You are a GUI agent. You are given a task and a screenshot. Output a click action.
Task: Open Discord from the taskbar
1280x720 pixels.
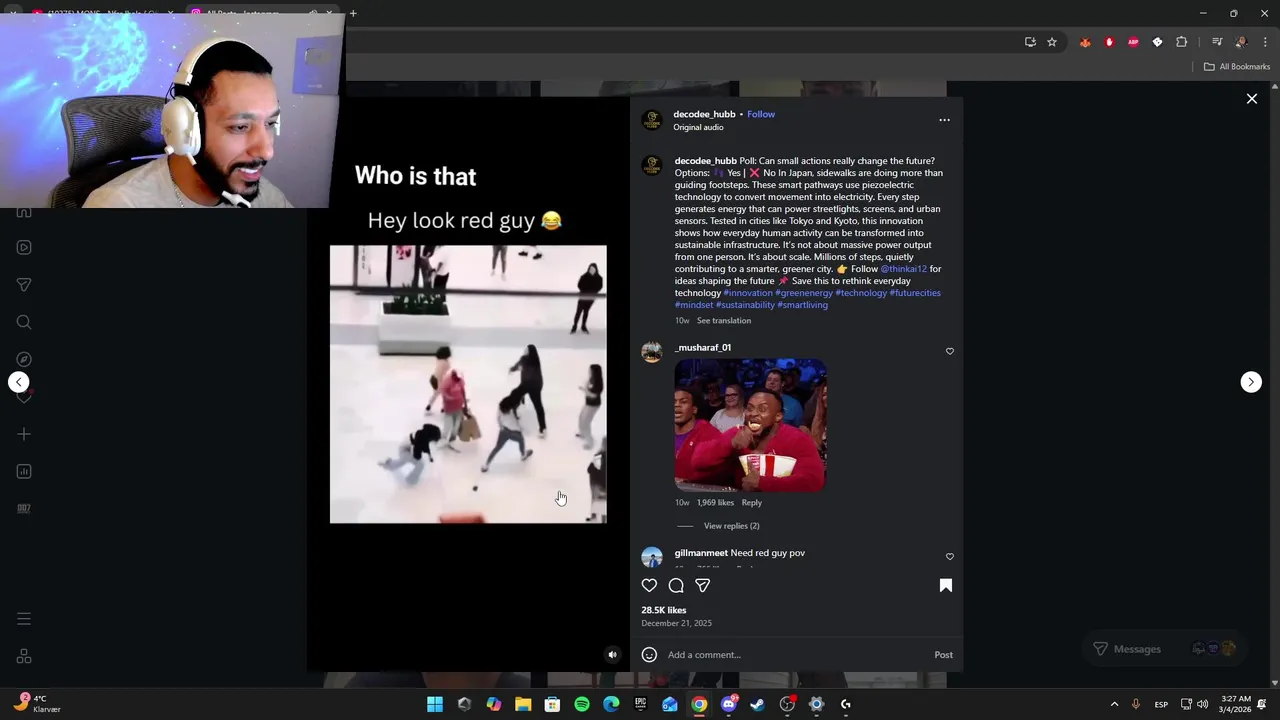click(729, 704)
